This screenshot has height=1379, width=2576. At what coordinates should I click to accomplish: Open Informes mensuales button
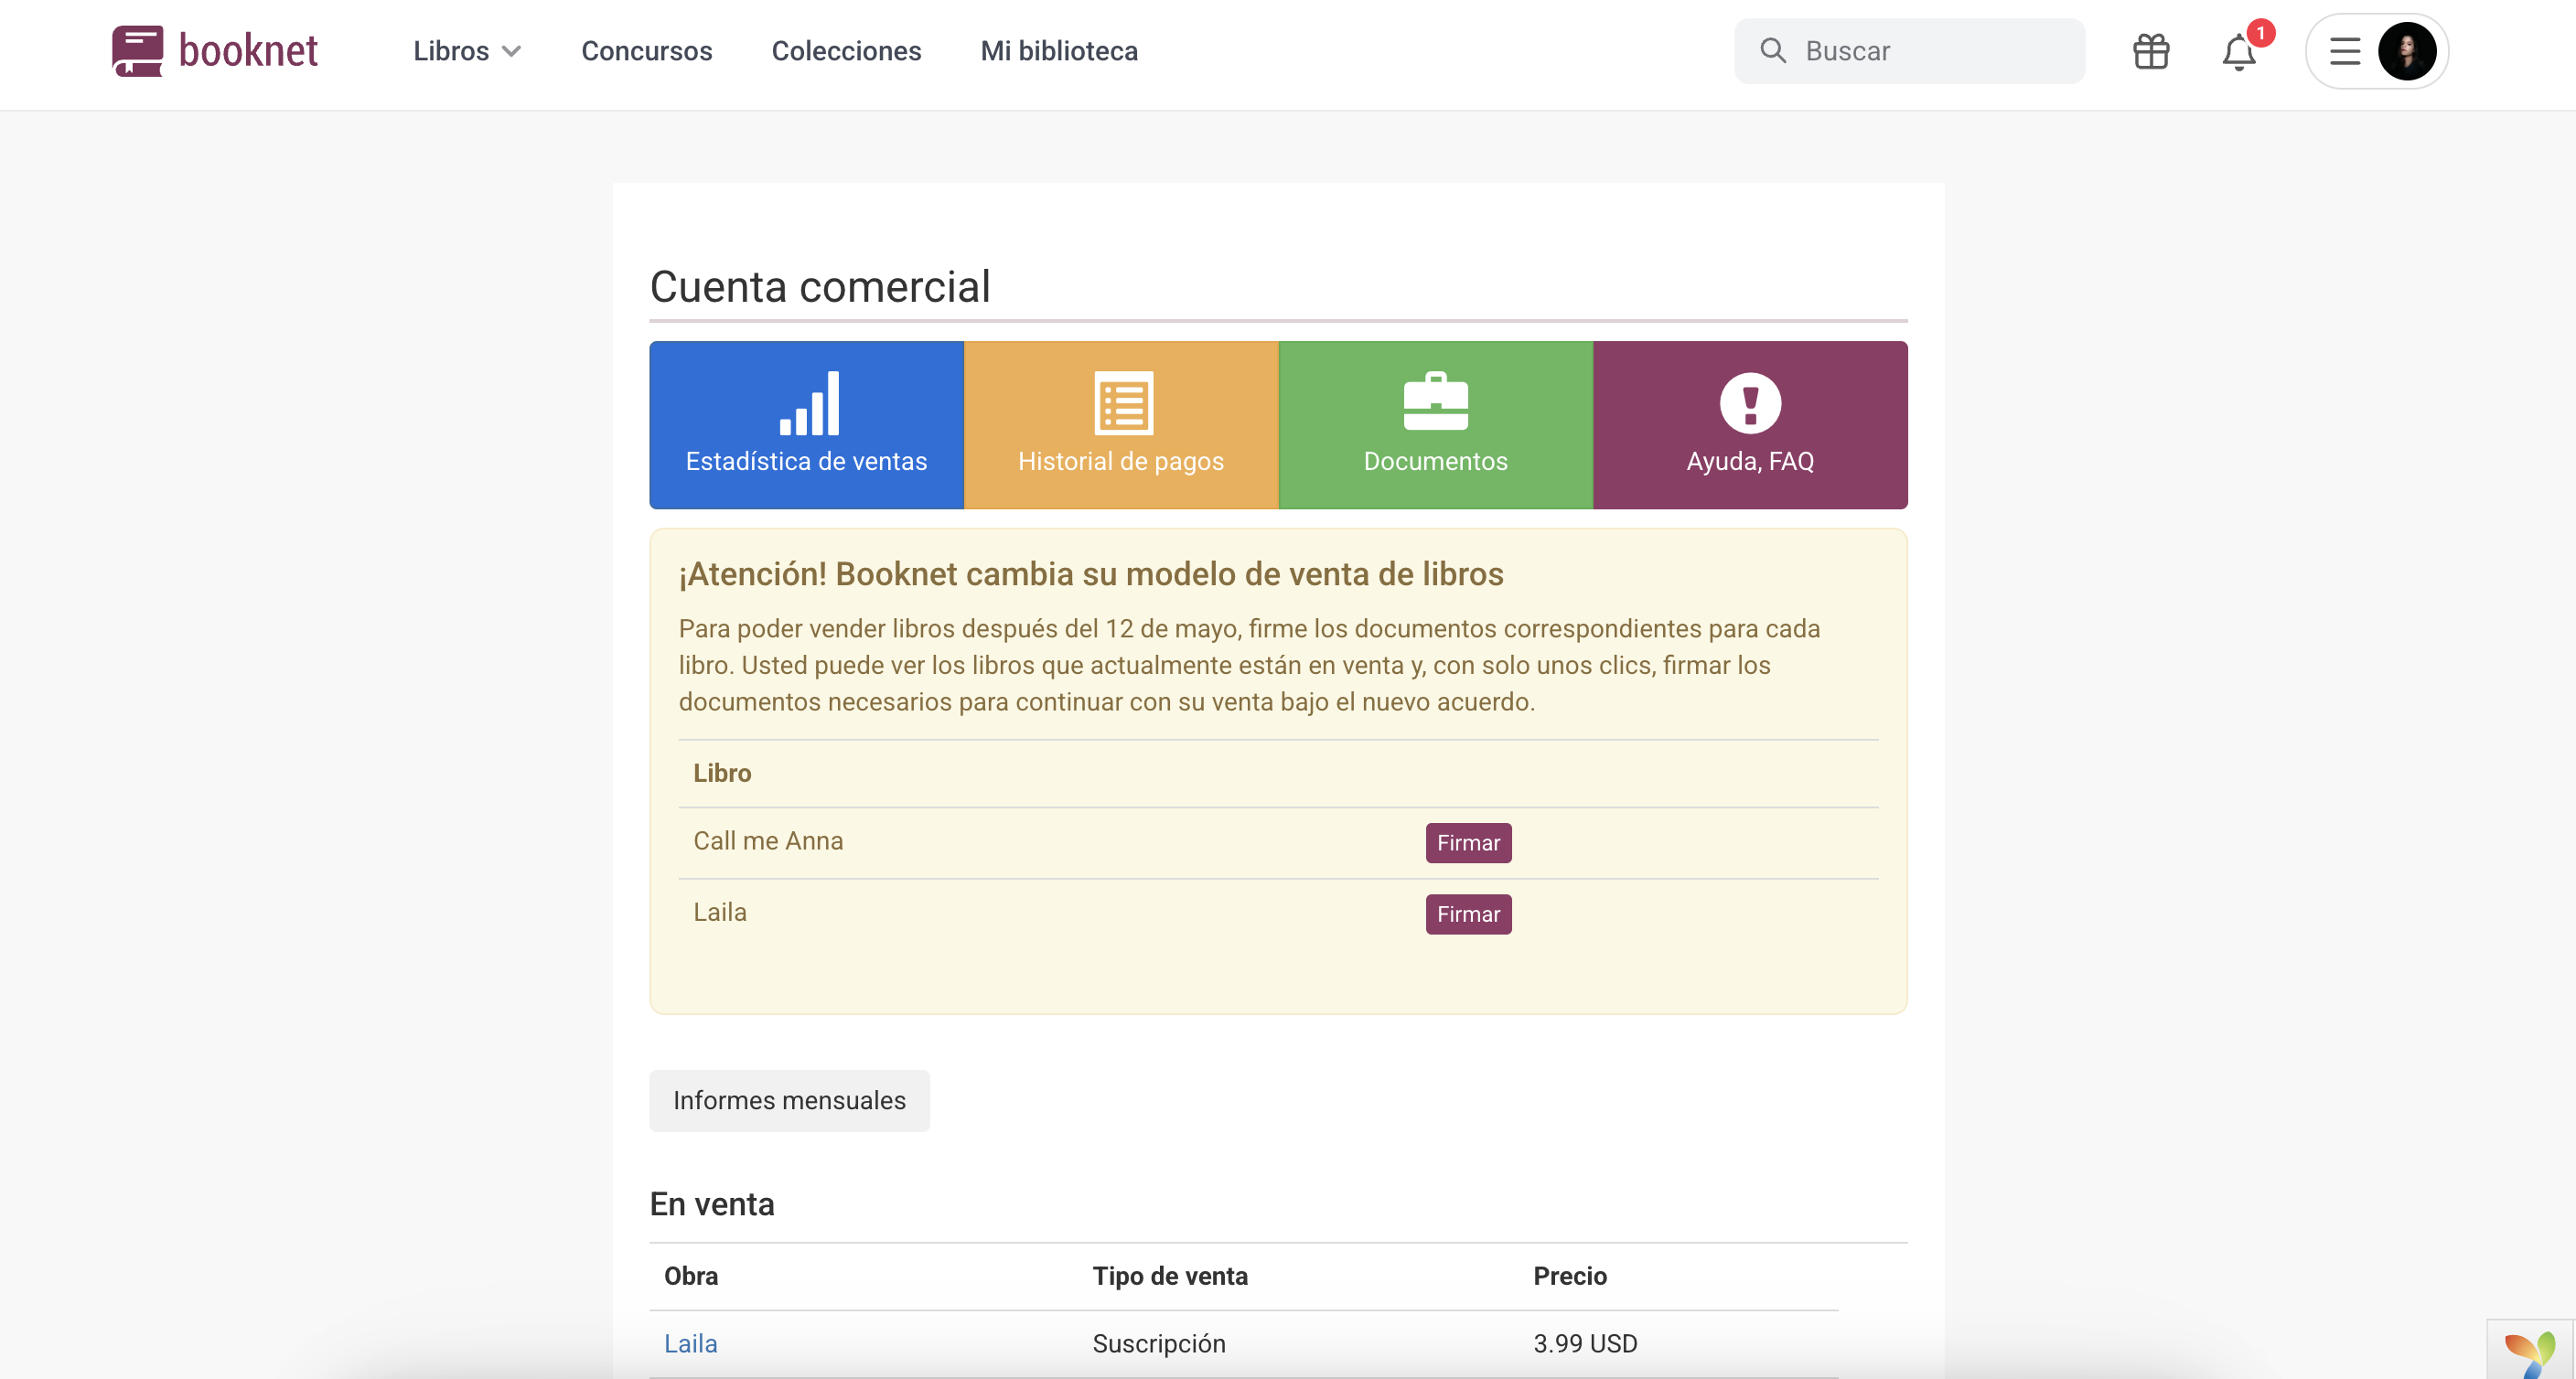coord(789,1100)
